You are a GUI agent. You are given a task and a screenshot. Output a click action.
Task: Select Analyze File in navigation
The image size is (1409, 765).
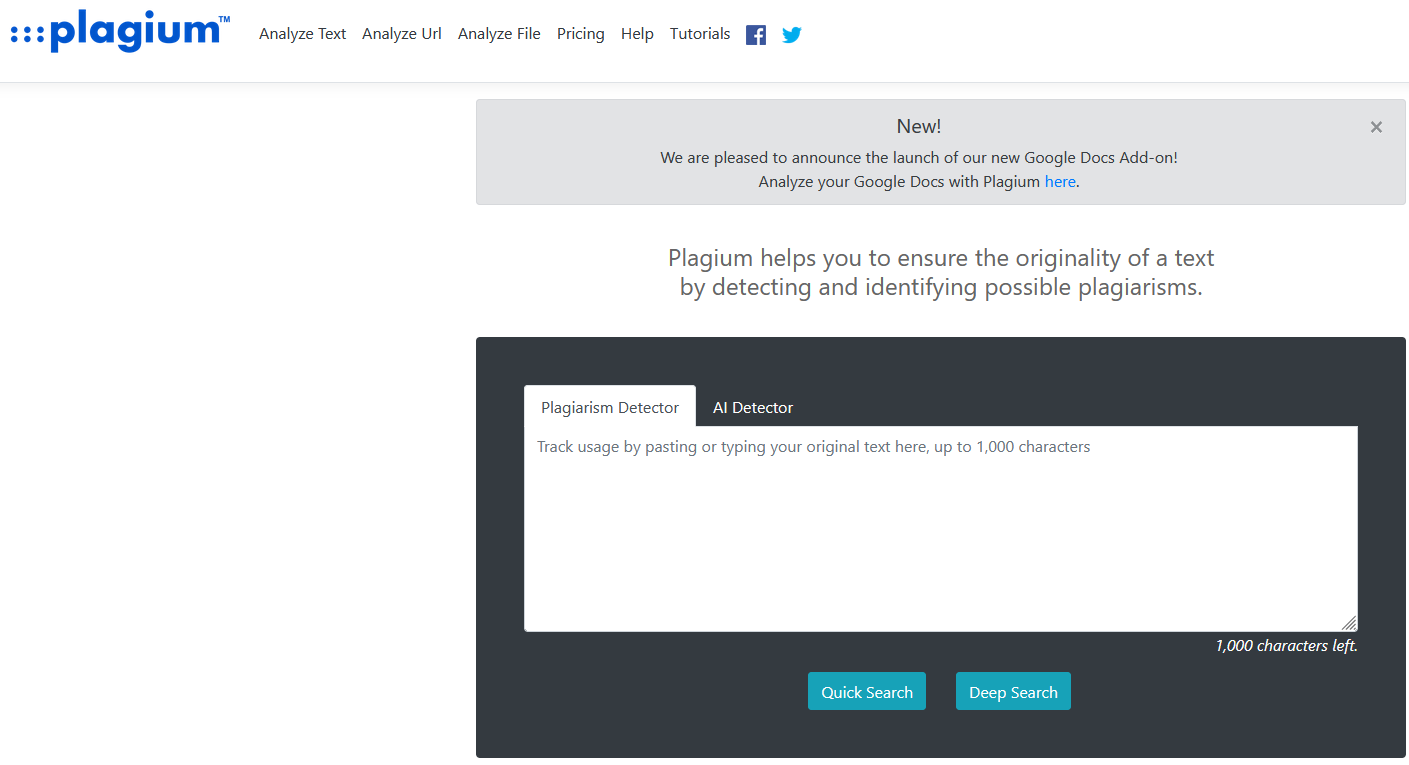click(499, 34)
